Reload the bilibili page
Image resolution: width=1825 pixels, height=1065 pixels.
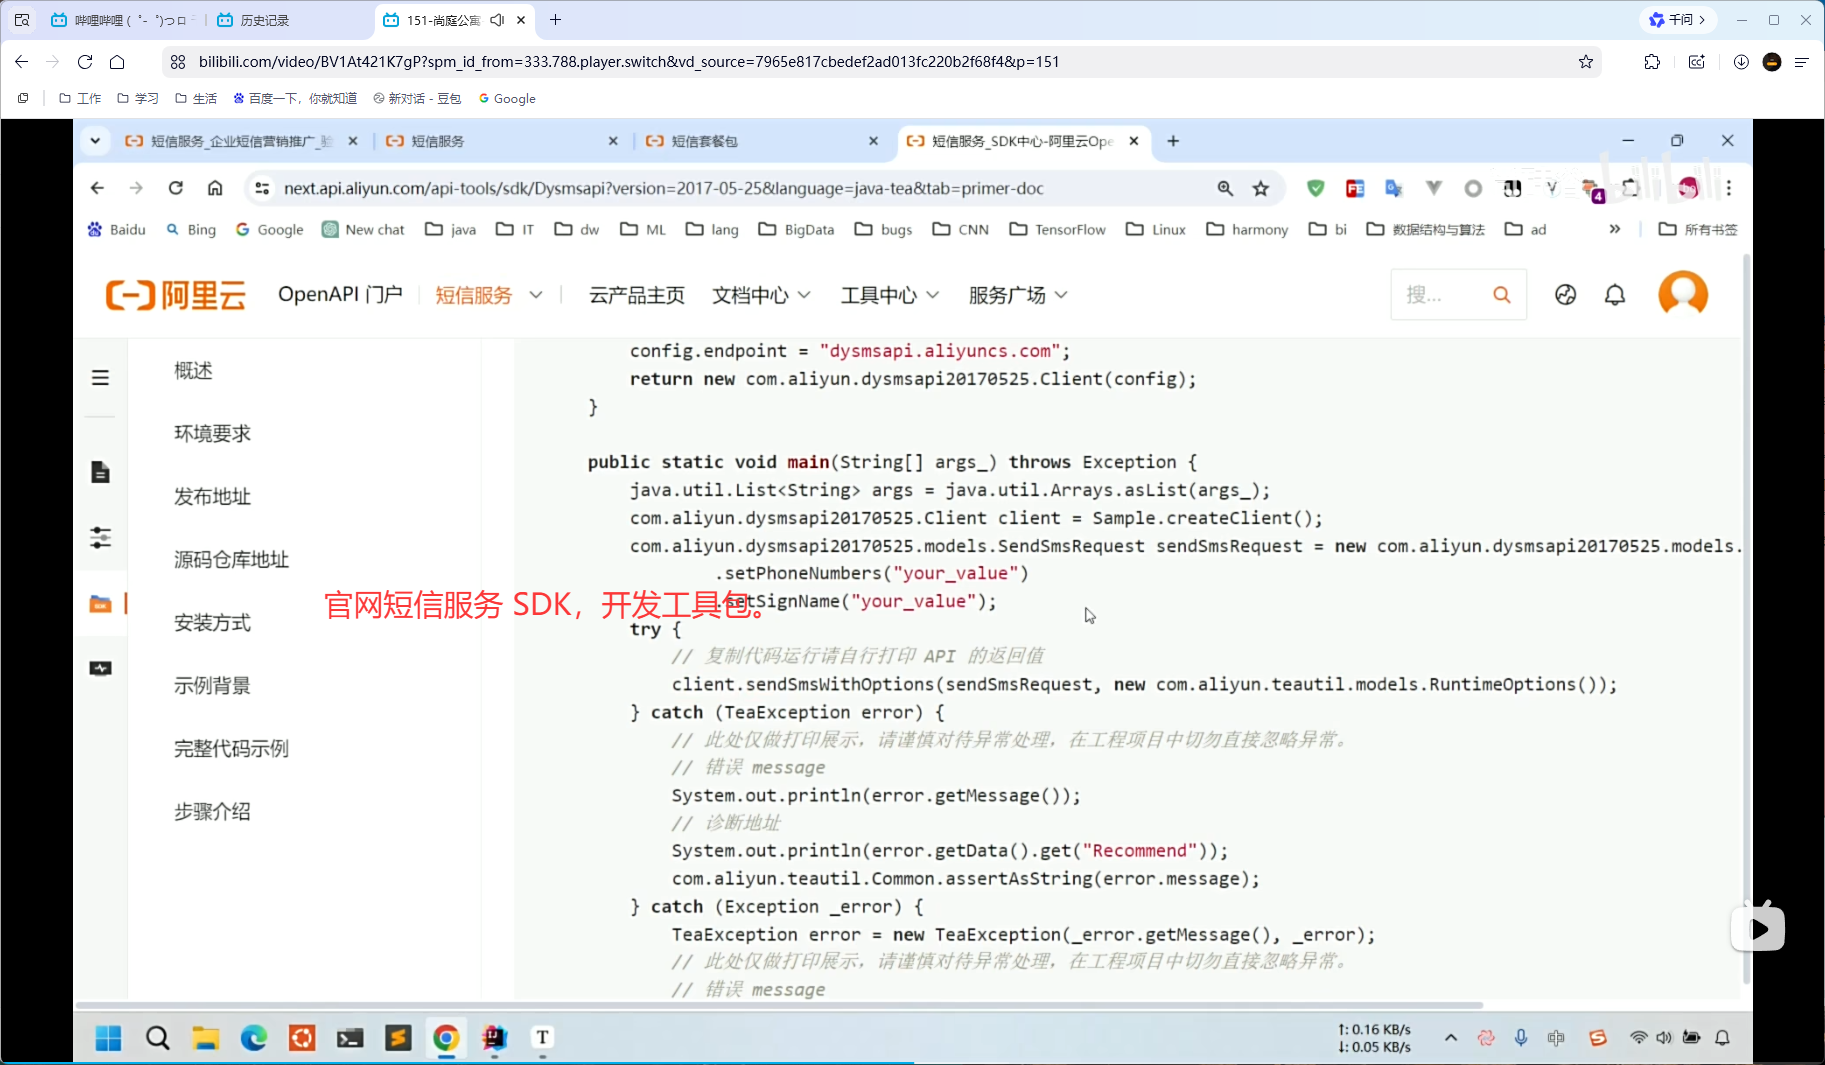[x=85, y=62]
